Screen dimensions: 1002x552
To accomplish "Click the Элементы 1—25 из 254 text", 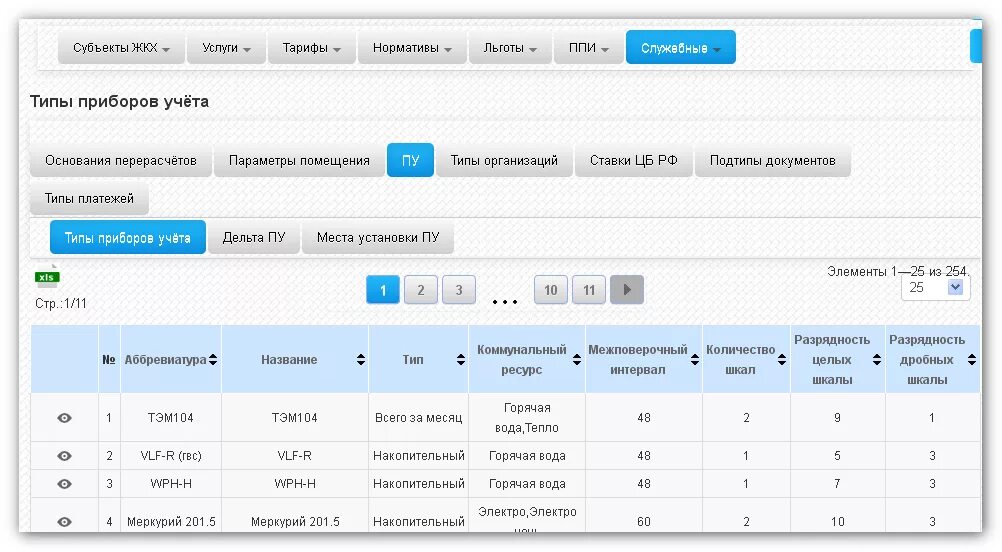I will click(898, 272).
